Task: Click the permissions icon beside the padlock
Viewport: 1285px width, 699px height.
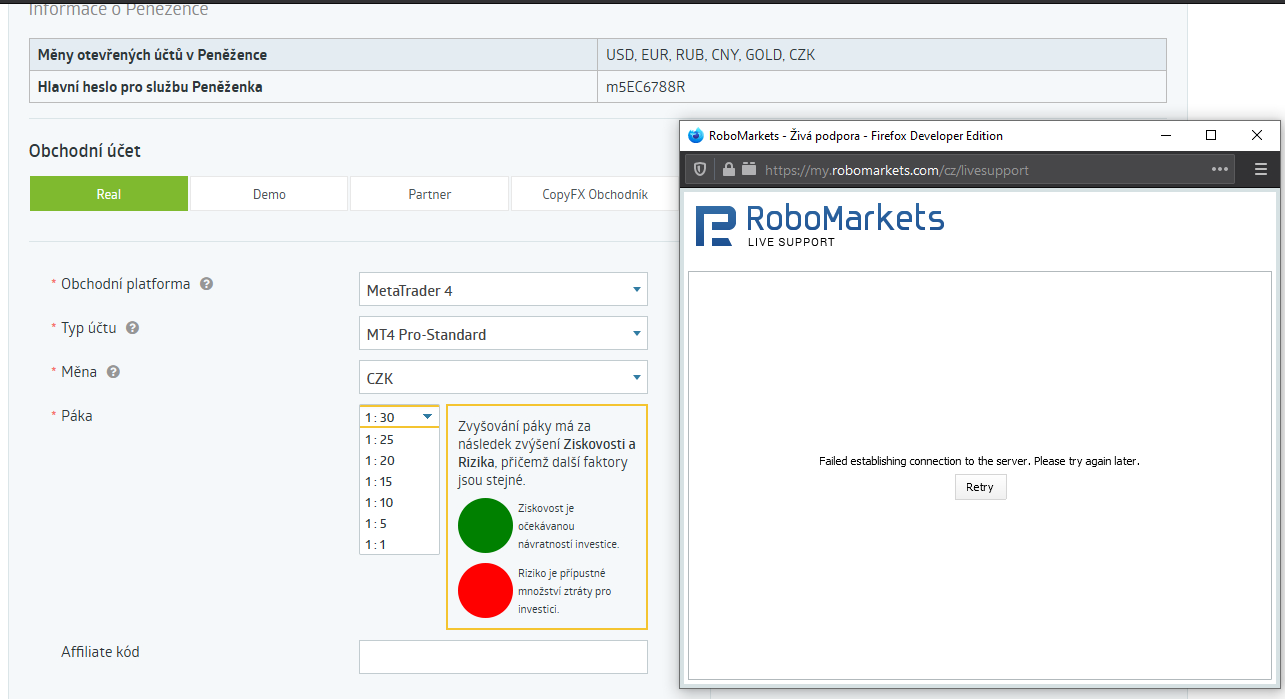Action: 748,169
